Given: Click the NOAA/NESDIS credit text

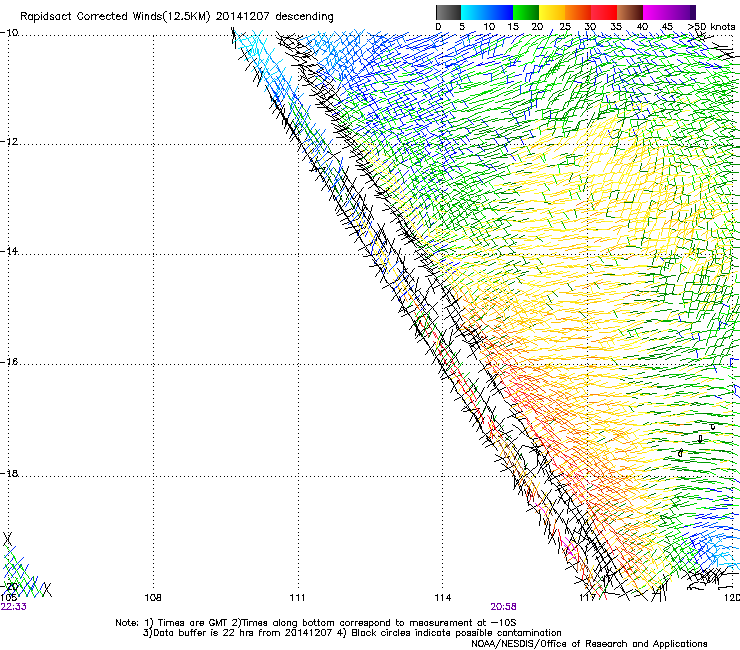Looking at the screenshot, I should tap(589, 644).
